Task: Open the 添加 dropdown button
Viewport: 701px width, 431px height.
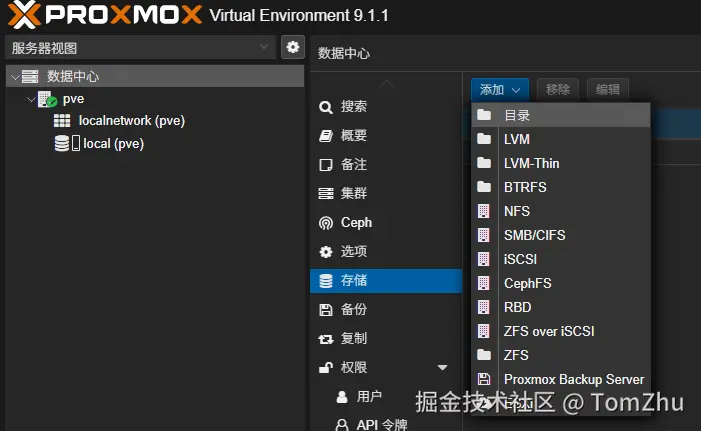Action: point(500,89)
